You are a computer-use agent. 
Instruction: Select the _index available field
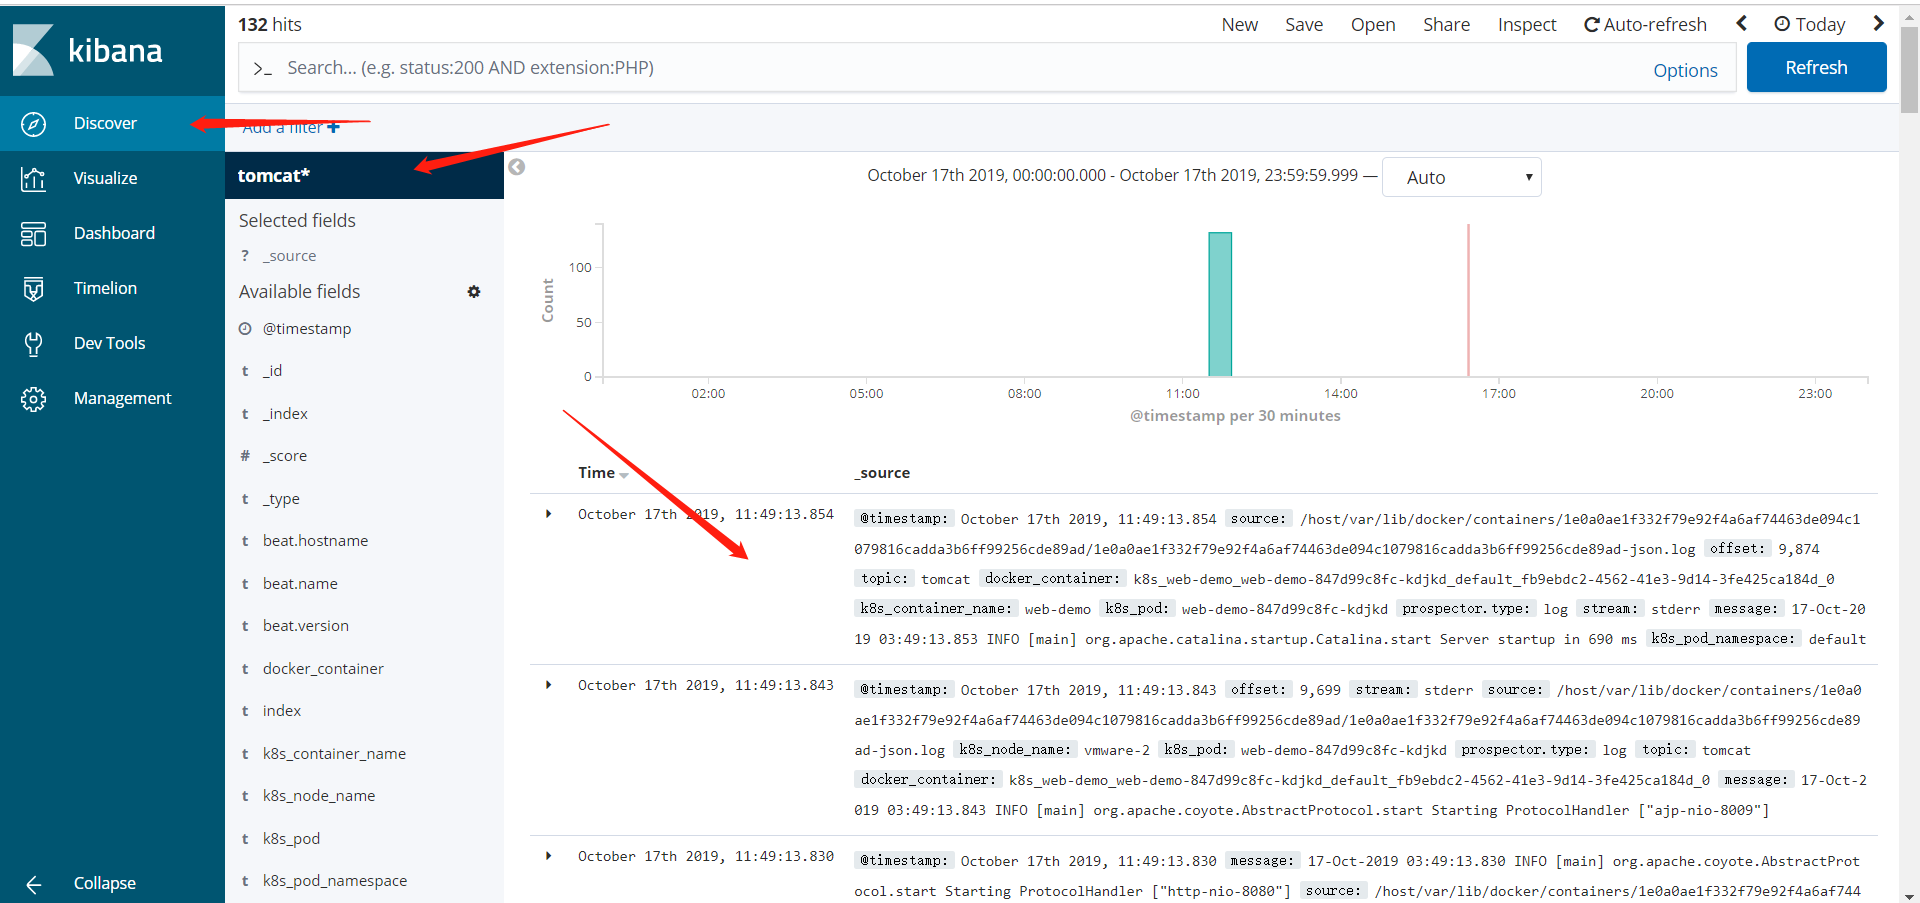pos(285,414)
